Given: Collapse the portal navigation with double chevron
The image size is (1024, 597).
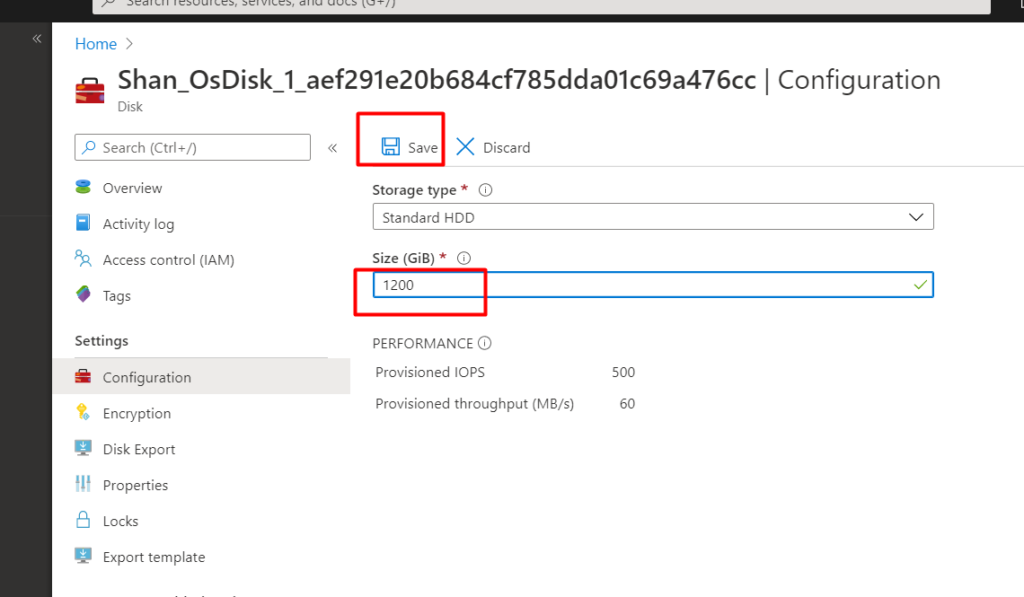Looking at the screenshot, I should pyautogui.click(x=36, y=38).
